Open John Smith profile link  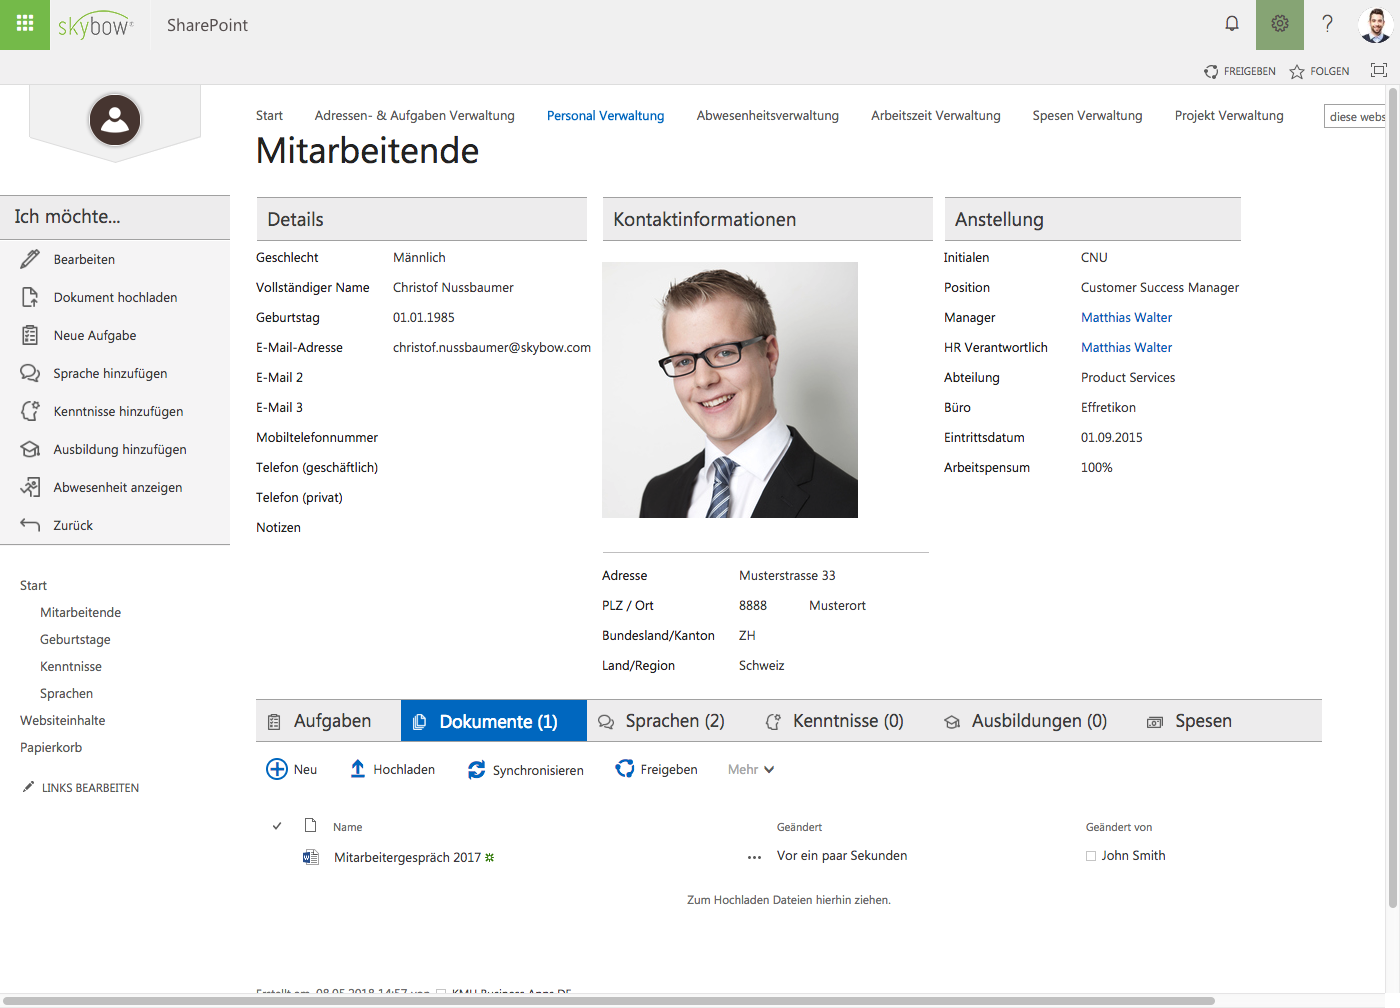1133,855
